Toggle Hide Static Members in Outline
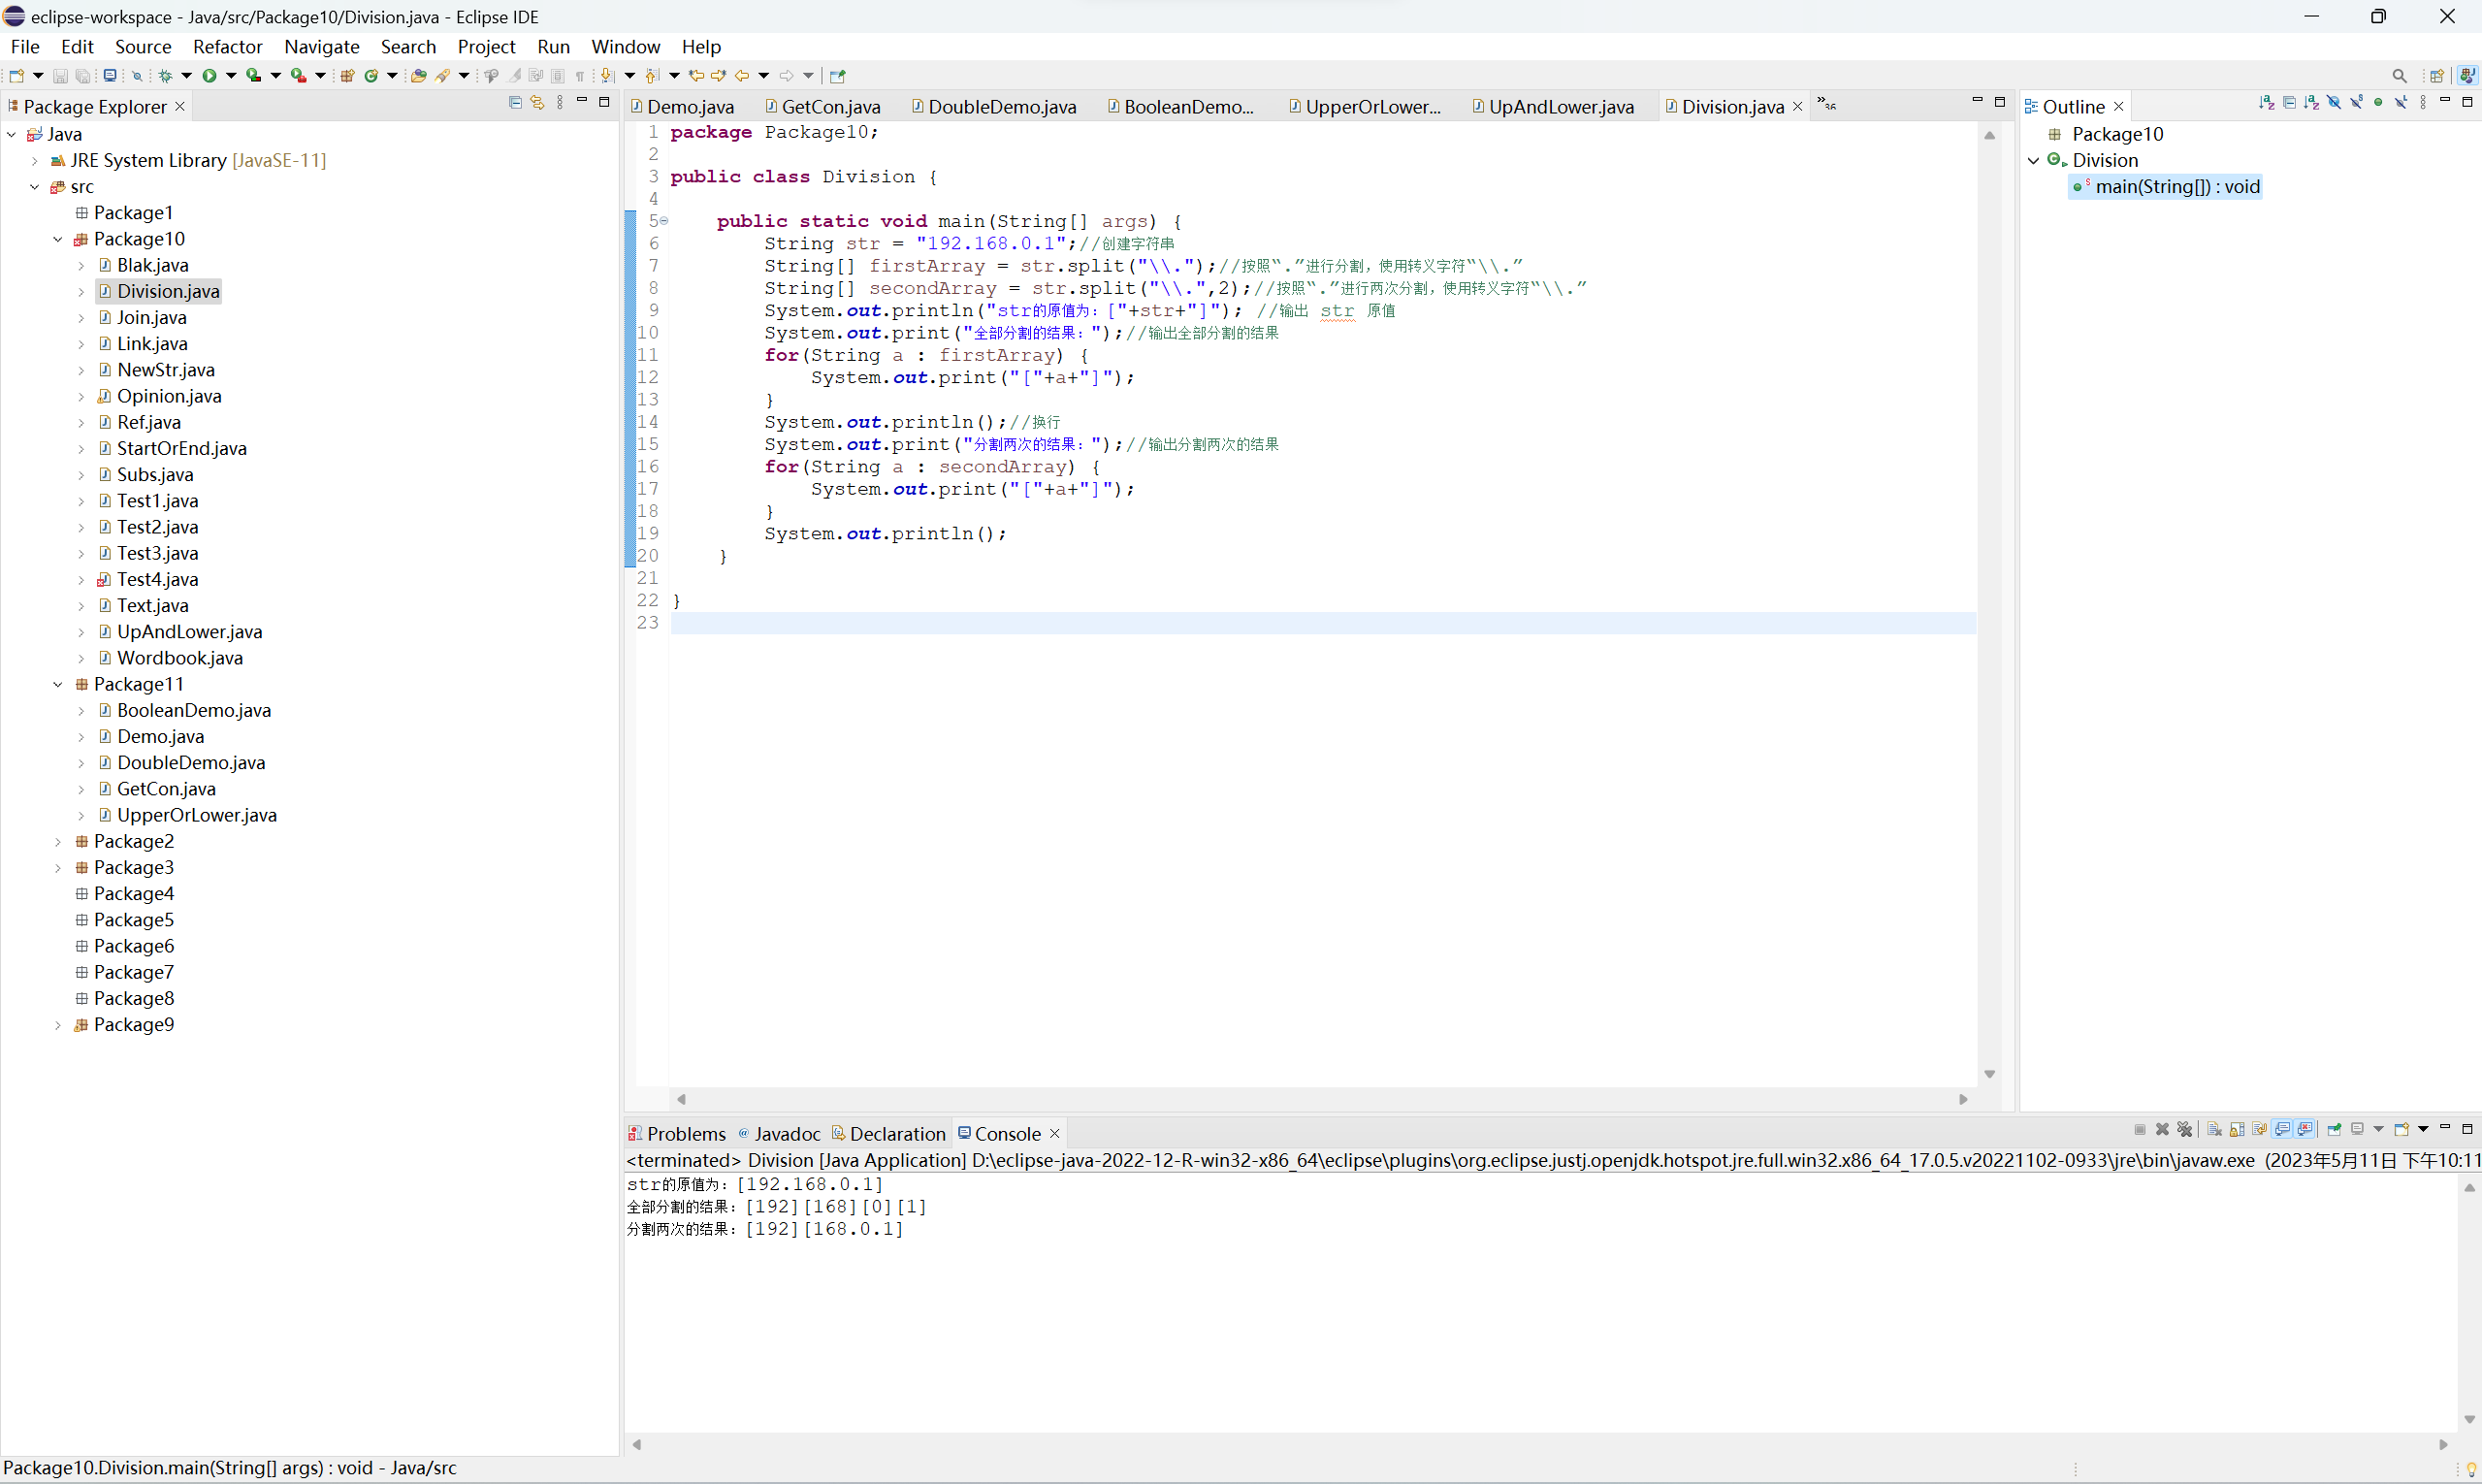 [2357, 102]
